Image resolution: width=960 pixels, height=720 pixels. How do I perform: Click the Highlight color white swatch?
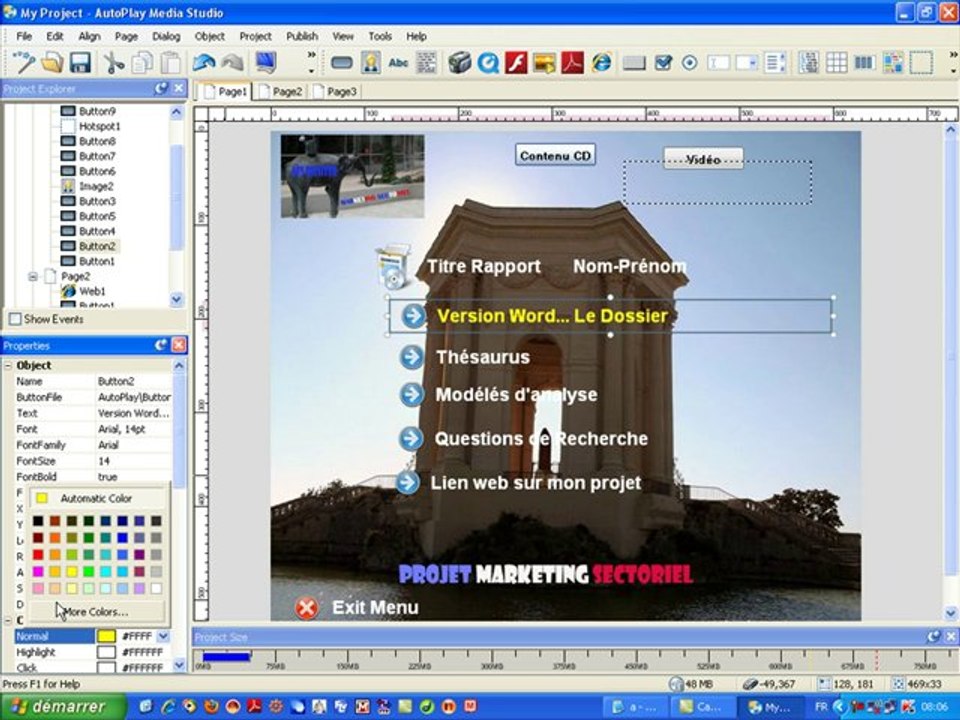click(106, 652)
